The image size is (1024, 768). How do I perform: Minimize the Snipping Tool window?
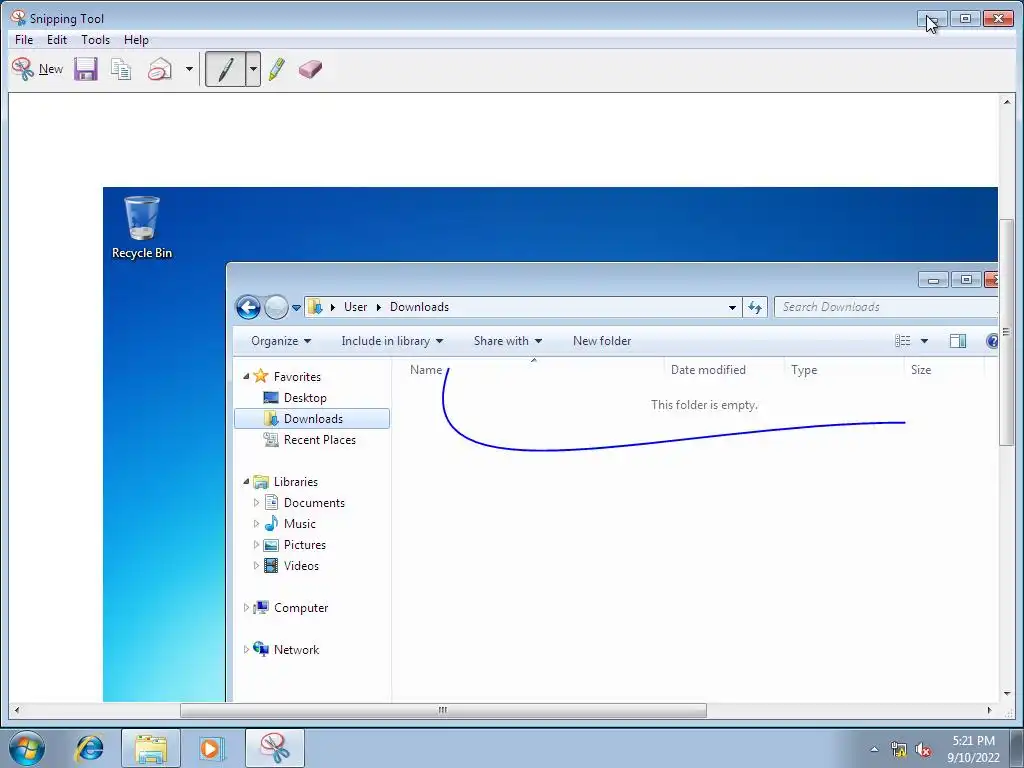pyautogui.click(x=932, y=18)
